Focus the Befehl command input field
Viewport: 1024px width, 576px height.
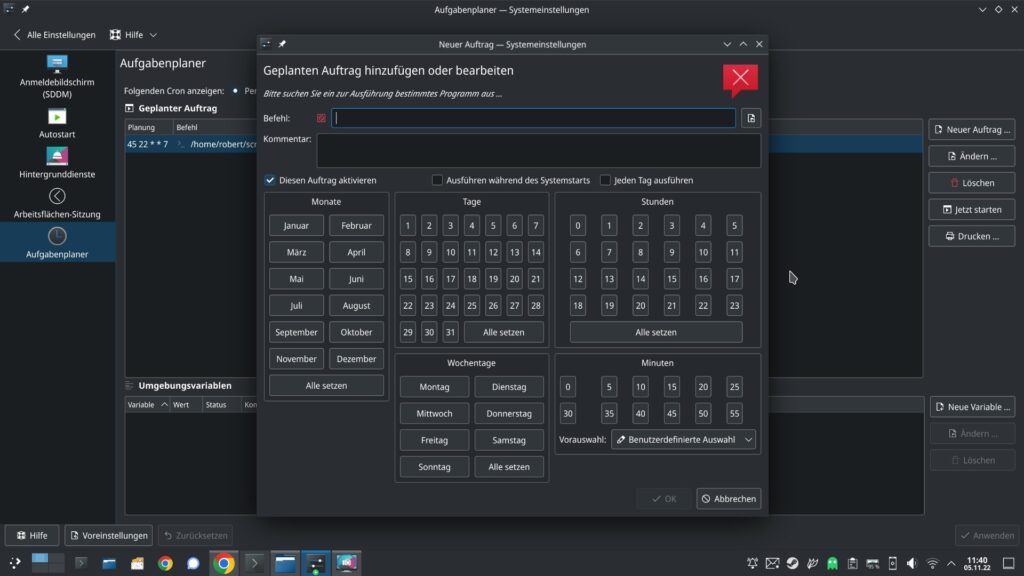pos(533,118)
